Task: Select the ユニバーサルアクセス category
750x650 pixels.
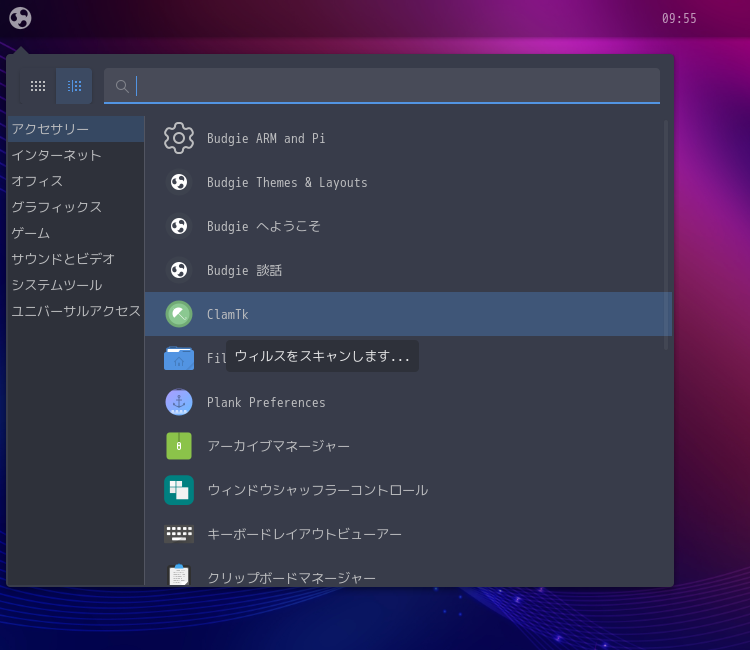Action: (x=76, y=311)
